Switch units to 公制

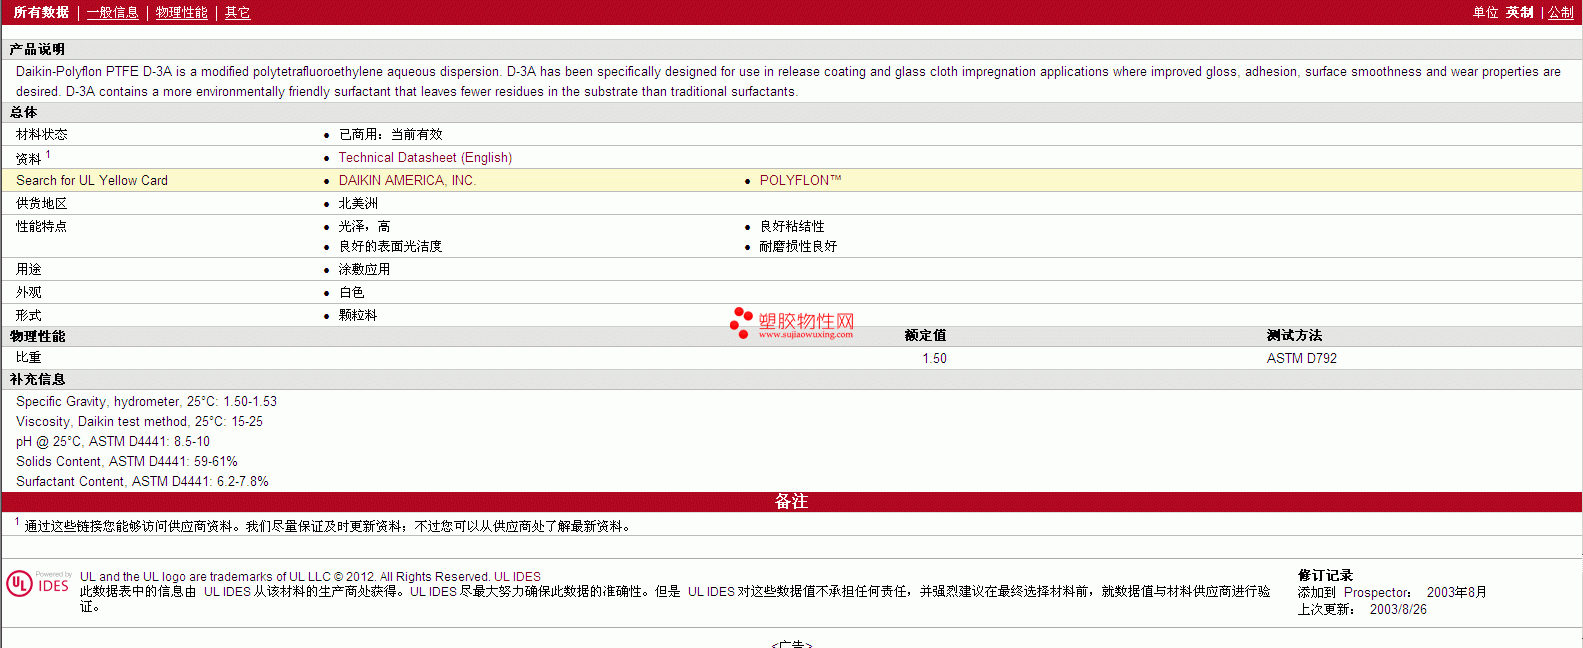(x=1561, y=13)
